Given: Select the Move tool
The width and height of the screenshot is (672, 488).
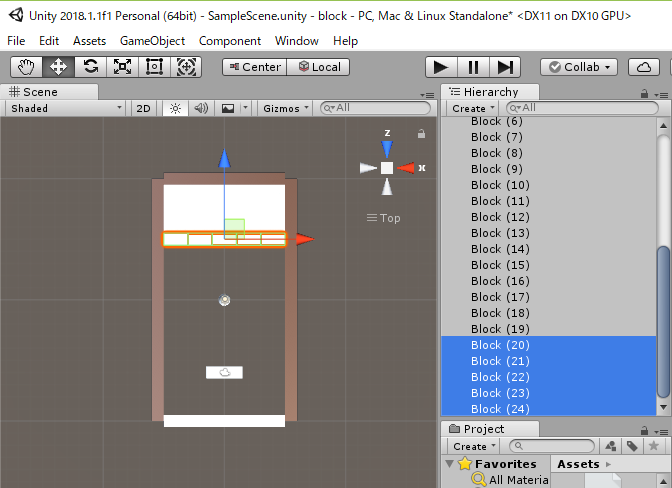Looking at the screenshot, I should 58,67.
